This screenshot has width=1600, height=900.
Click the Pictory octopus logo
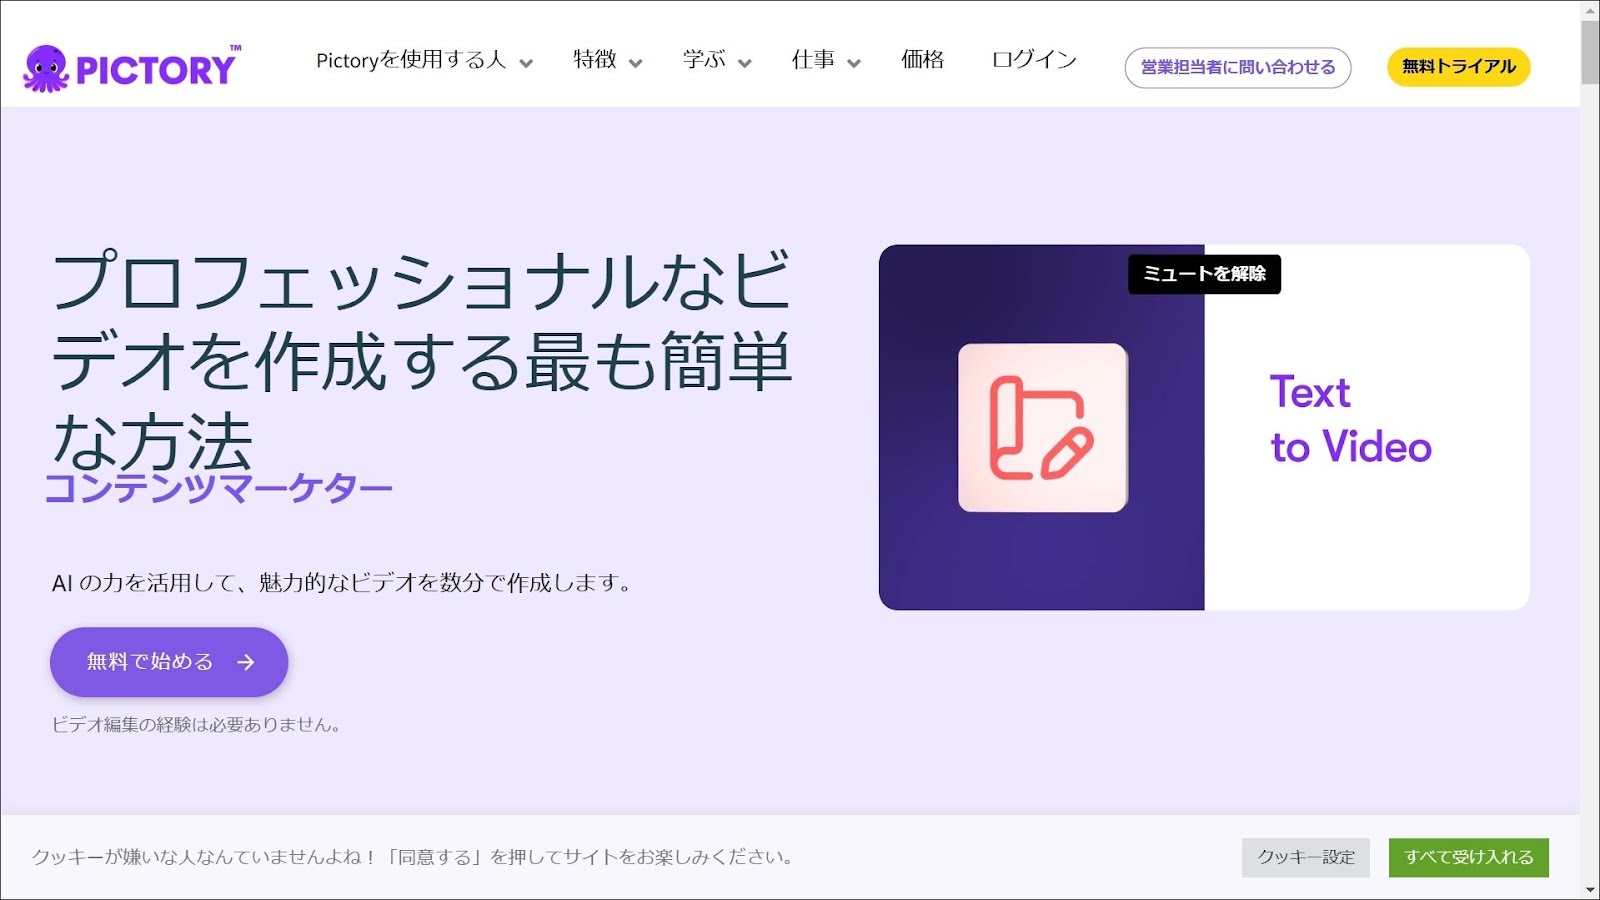pyautogui.click(x=131, y=68)
